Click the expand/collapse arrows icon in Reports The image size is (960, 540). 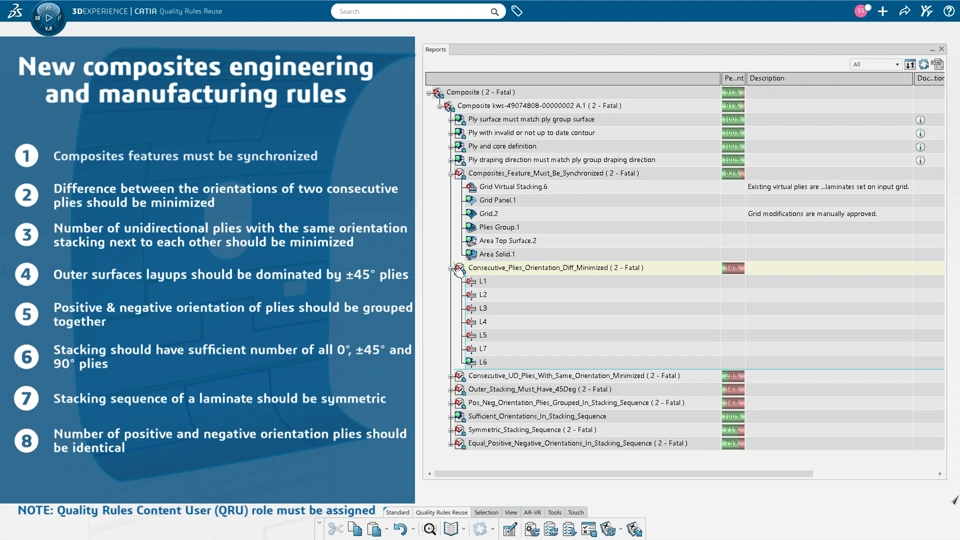(910, 64)
